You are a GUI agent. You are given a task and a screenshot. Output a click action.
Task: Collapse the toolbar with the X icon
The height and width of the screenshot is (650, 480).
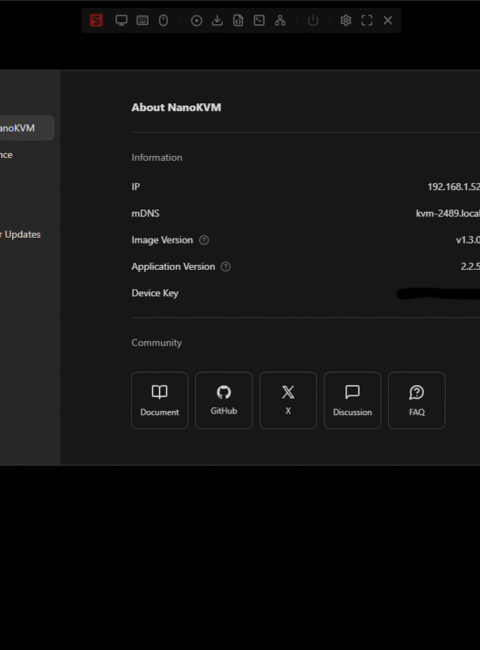click(x=388, y=20)
